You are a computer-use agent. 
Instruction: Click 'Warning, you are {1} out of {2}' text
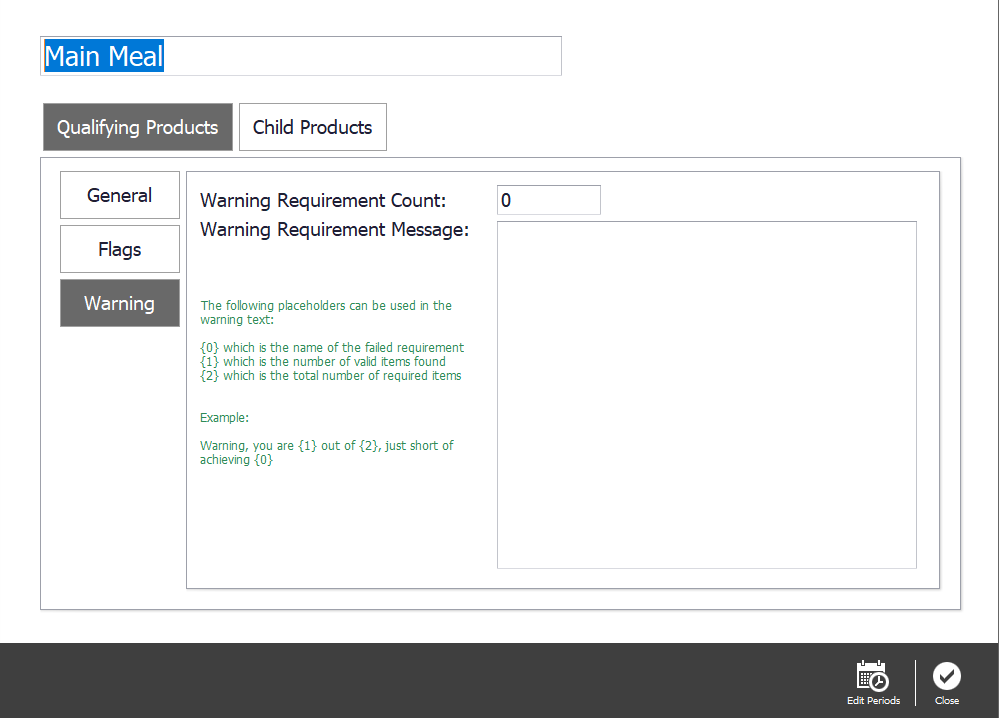(x=327, y=452)
